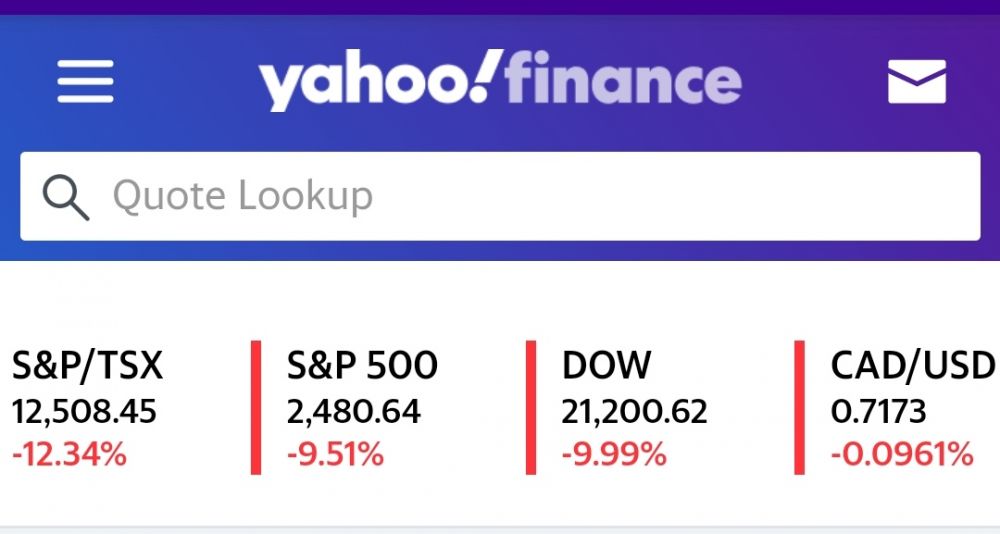Select the S&P 500 index name
Screen dimensions: 1000x534
pos(362,366)
